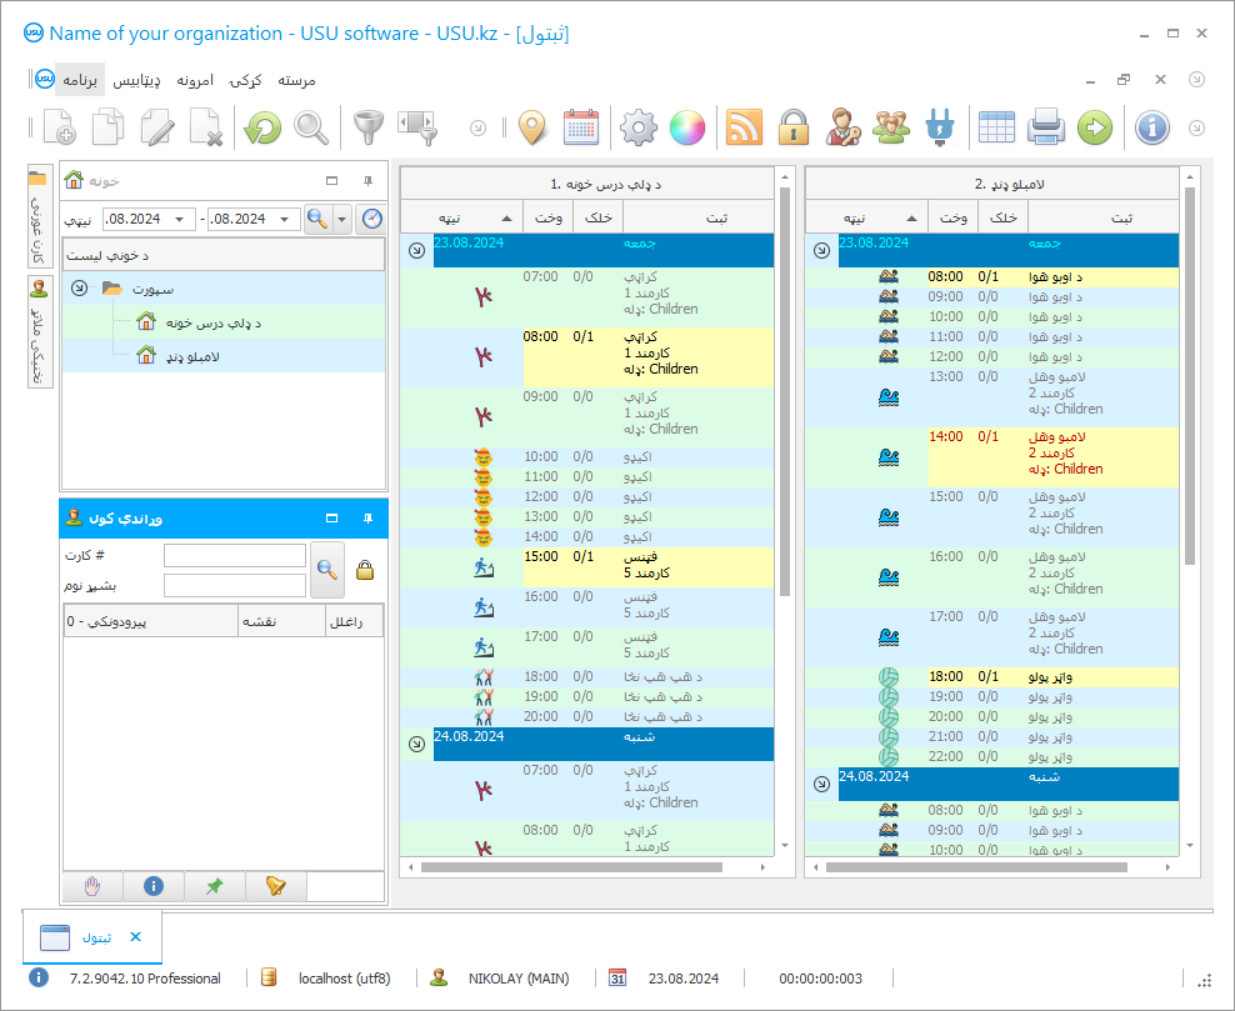Collapse the سپورت tree folder
The height and width of the screenshot is (1011, 1235).
(x=79, y=289)
